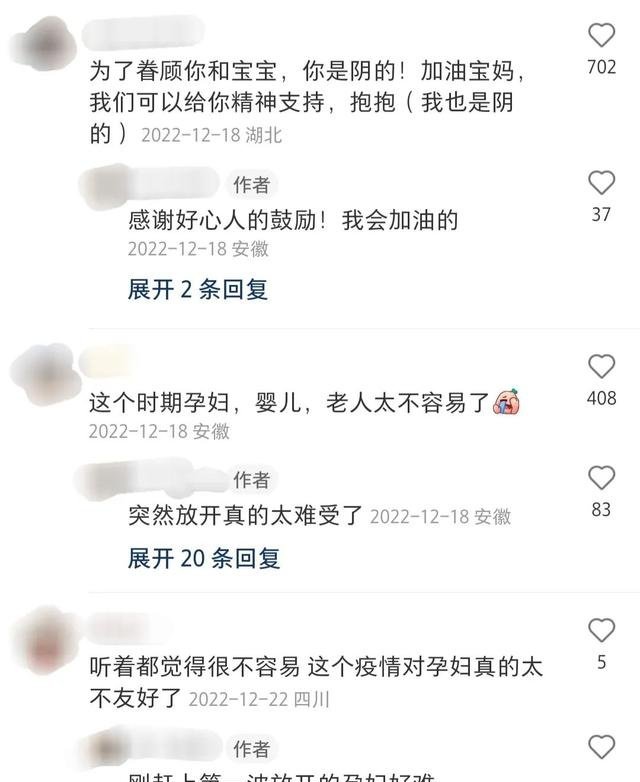Like the bottom author reply
The image size is (640, 782).
[x=601, y=747]
